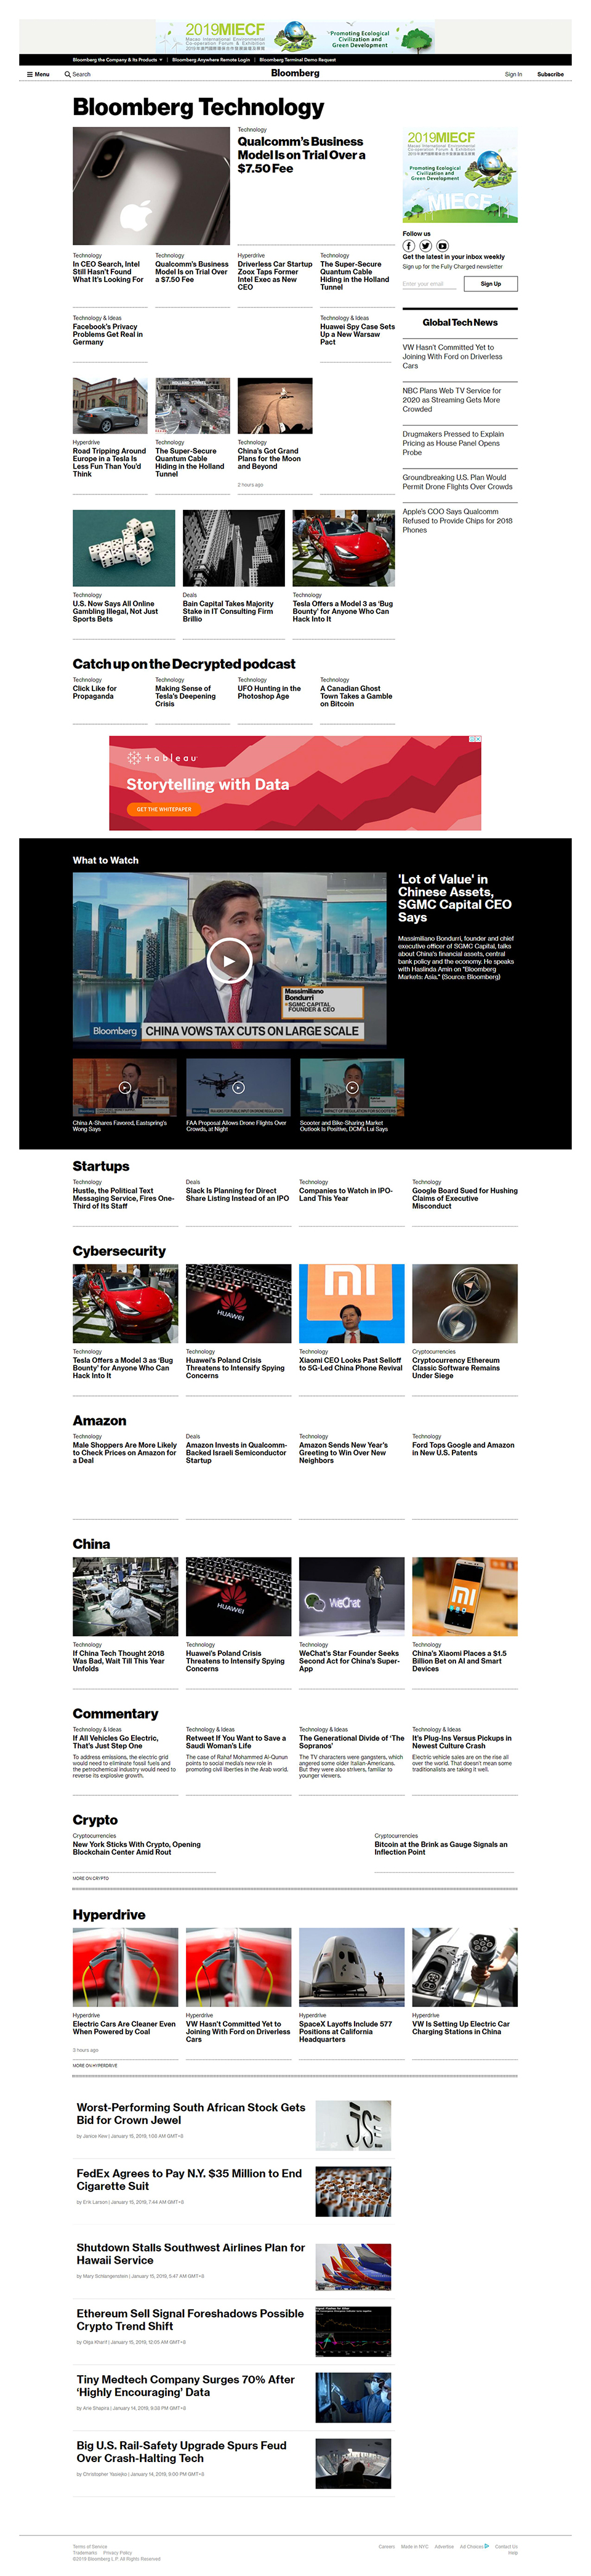The height and width of the screenshot is (2576, 591).
Task: Read VW Hasn't Committed in Global Tech News
Action: (x=453, y=357)
